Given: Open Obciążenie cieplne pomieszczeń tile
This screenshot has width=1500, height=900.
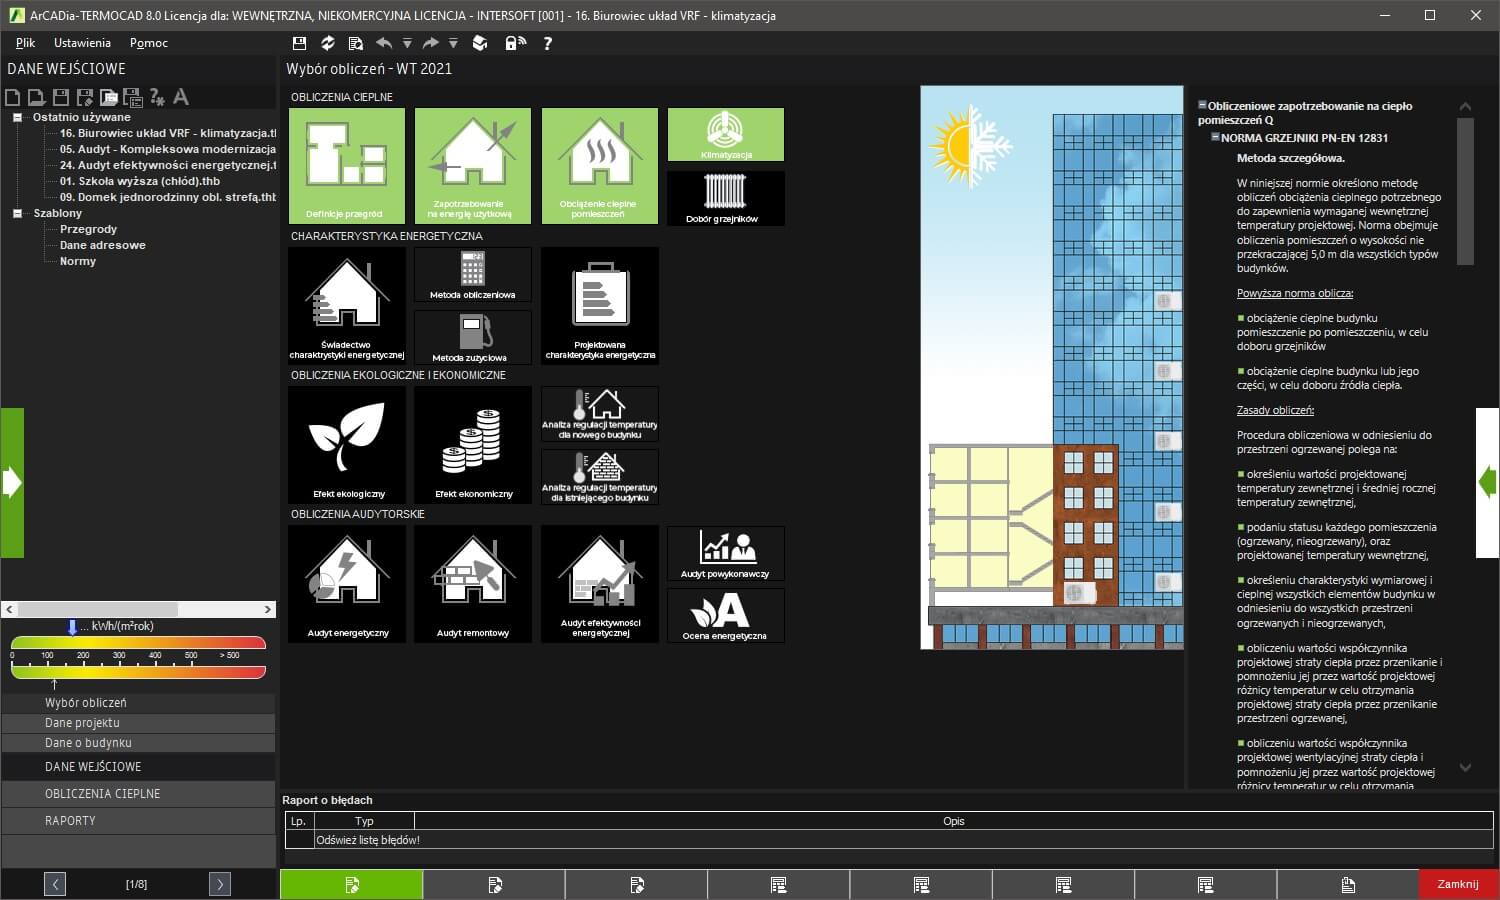Looking at the screenshot, I should coord(600,165).
